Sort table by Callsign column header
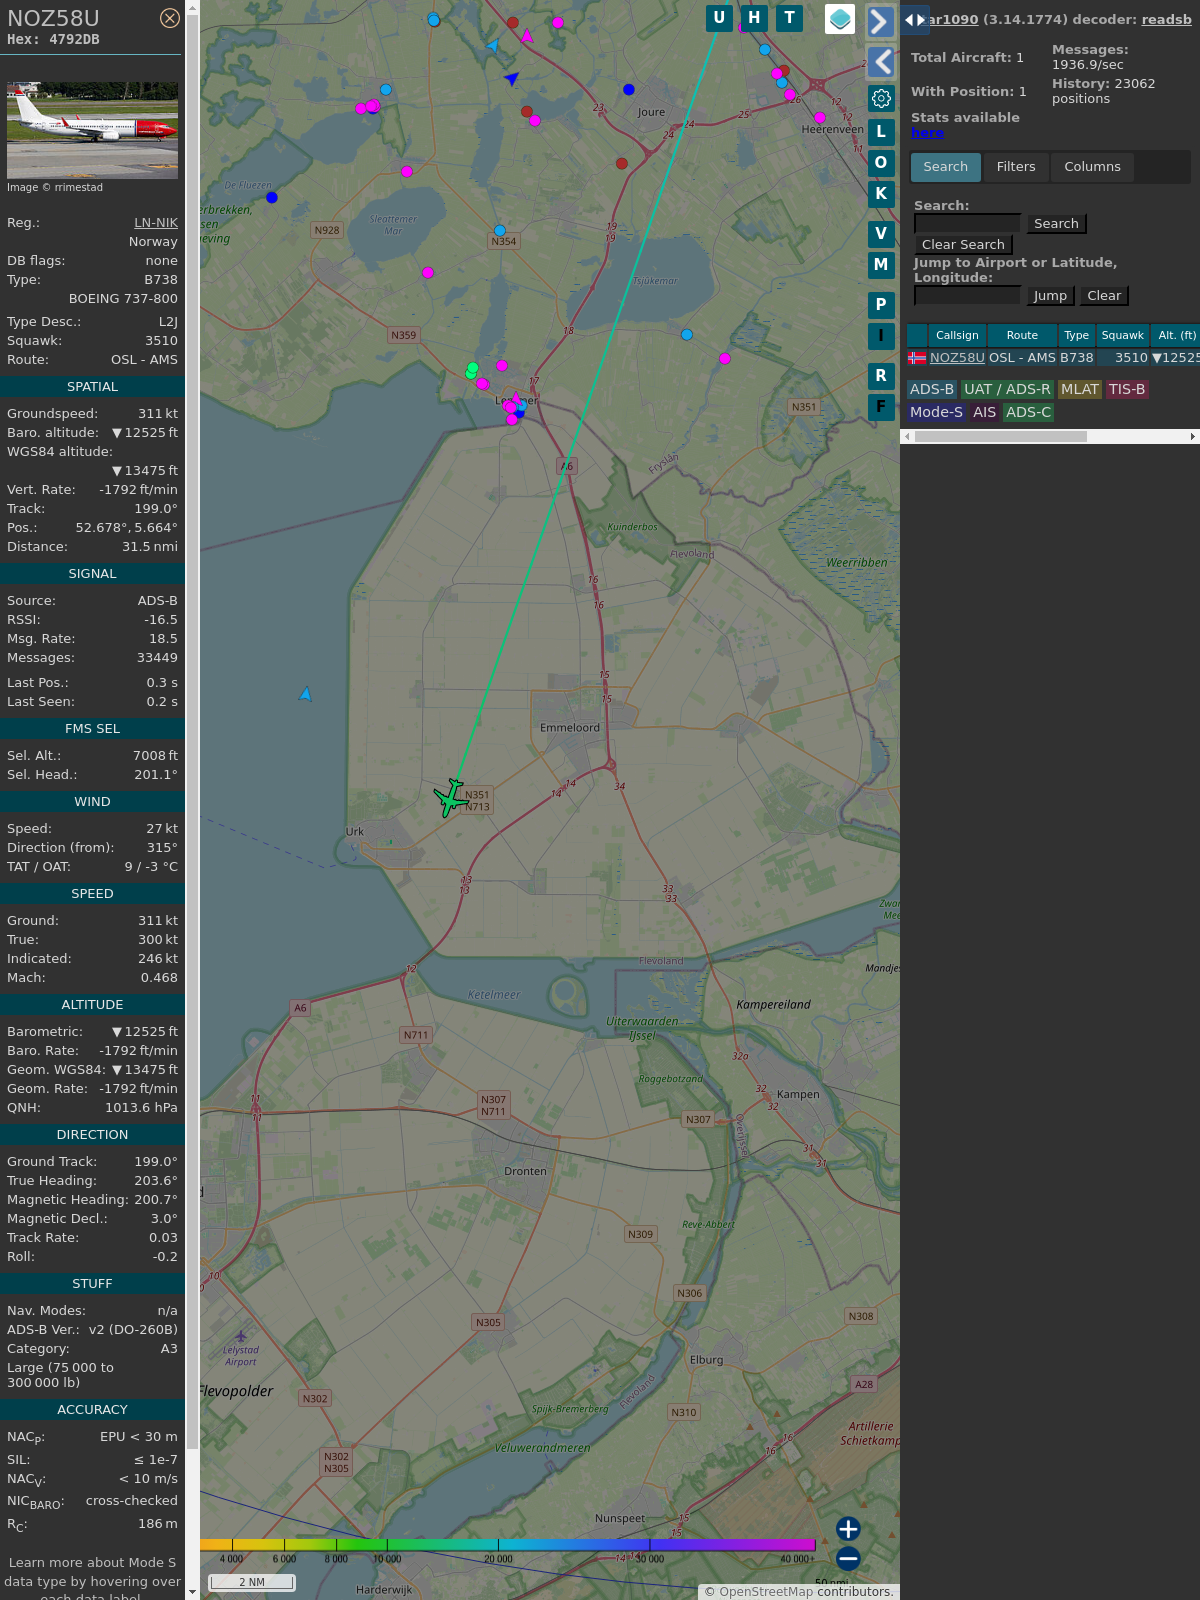Viewport: 1200px width, 1600px height. pos(957,336)
